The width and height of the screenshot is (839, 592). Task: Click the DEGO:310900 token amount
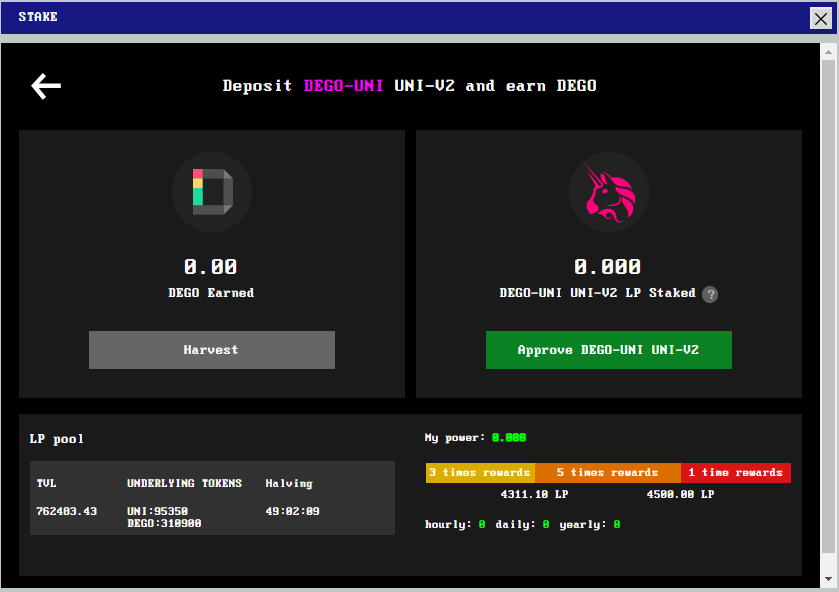[164, 523]
